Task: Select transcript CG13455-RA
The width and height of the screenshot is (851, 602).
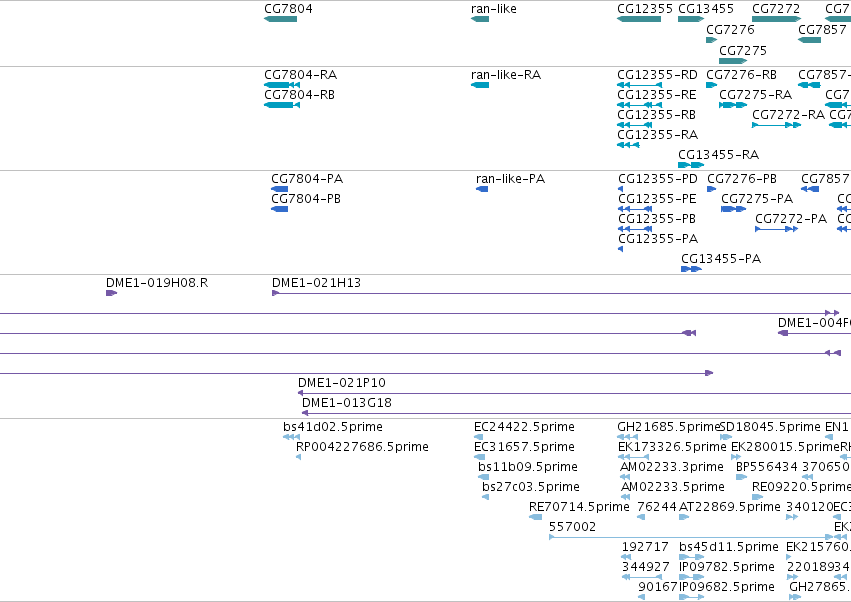Action: [719, 155]
